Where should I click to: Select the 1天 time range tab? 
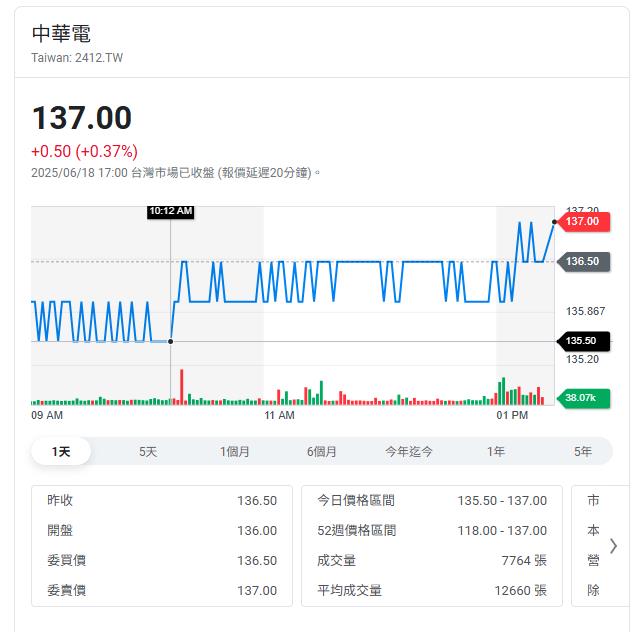(61, 451)
